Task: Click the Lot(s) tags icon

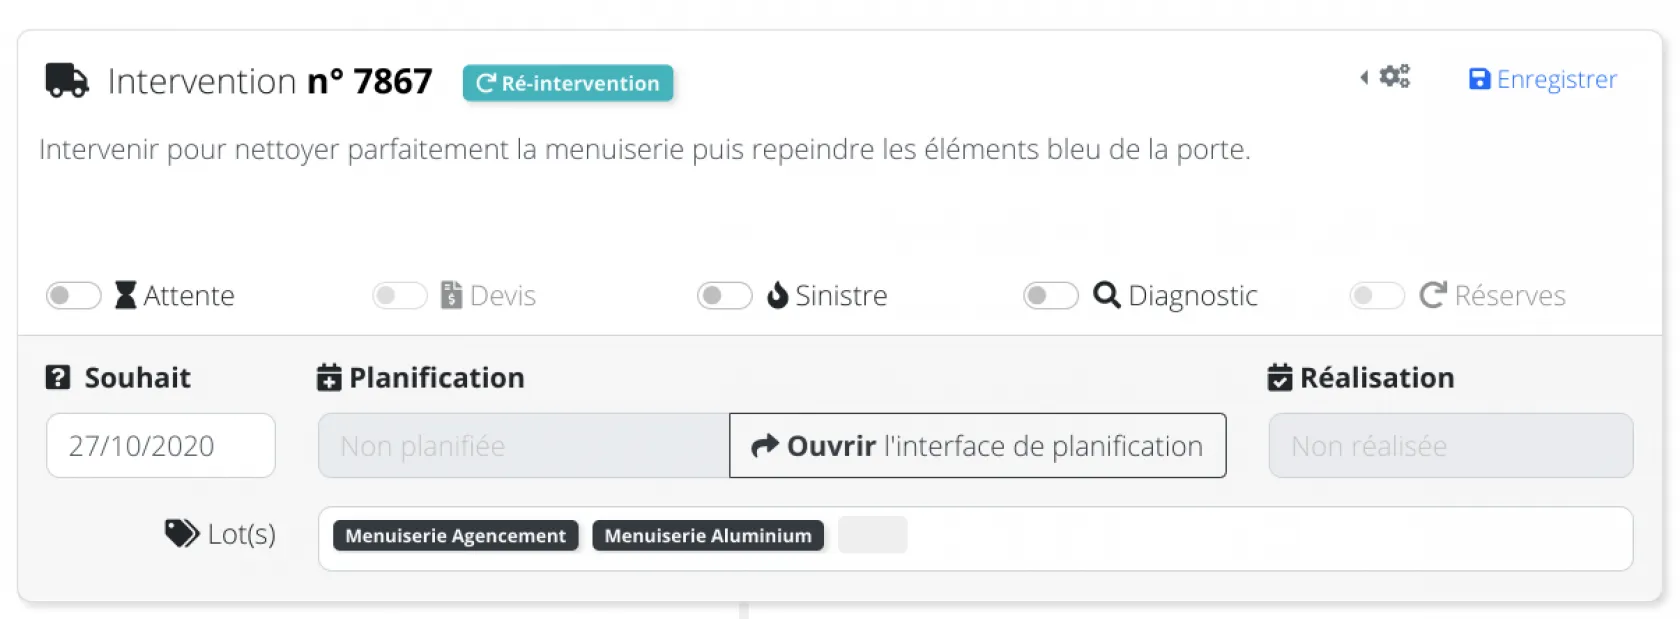Action: coord(181,533)
